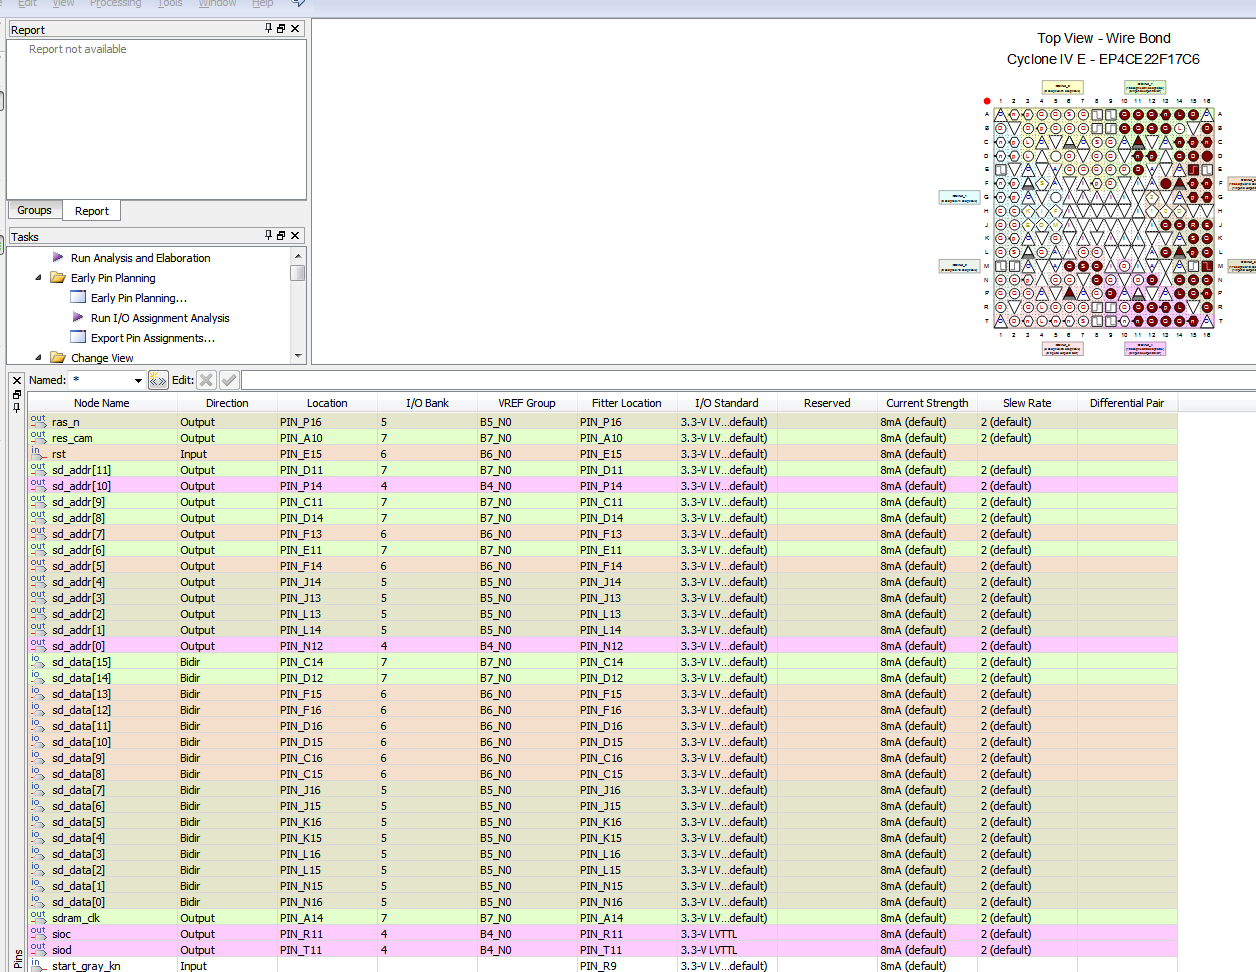The height and width of the screenshot is (972, 1256).
Task: Click the input pin icon for rst
Action: pos(37,453)
